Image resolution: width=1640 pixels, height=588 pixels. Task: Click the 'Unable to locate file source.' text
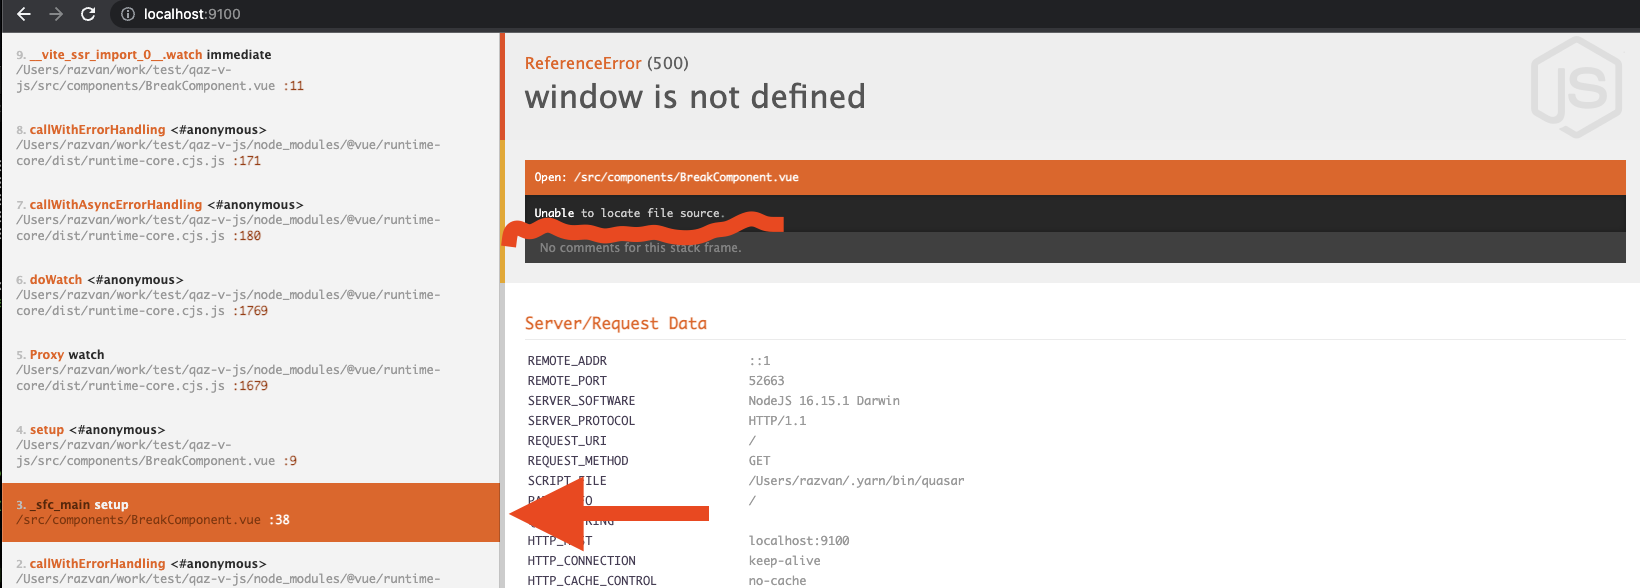pyautogui.click(x=629, y=213)
